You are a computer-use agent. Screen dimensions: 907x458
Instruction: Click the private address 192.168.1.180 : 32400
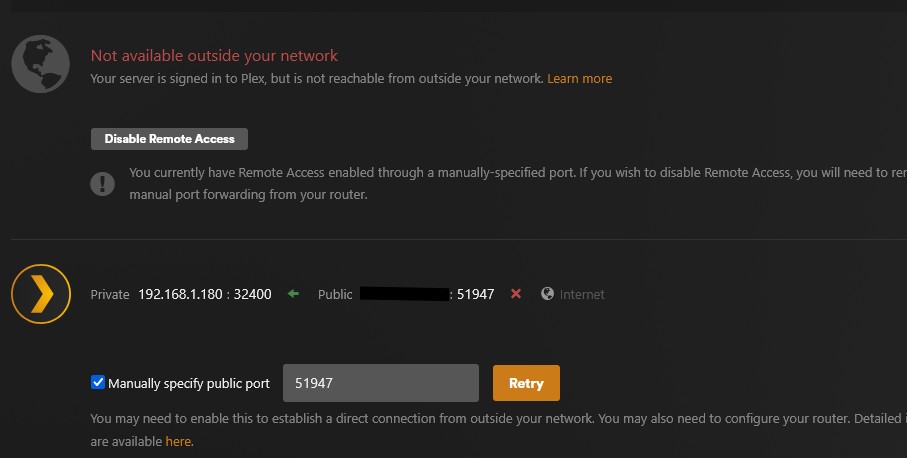205,294
